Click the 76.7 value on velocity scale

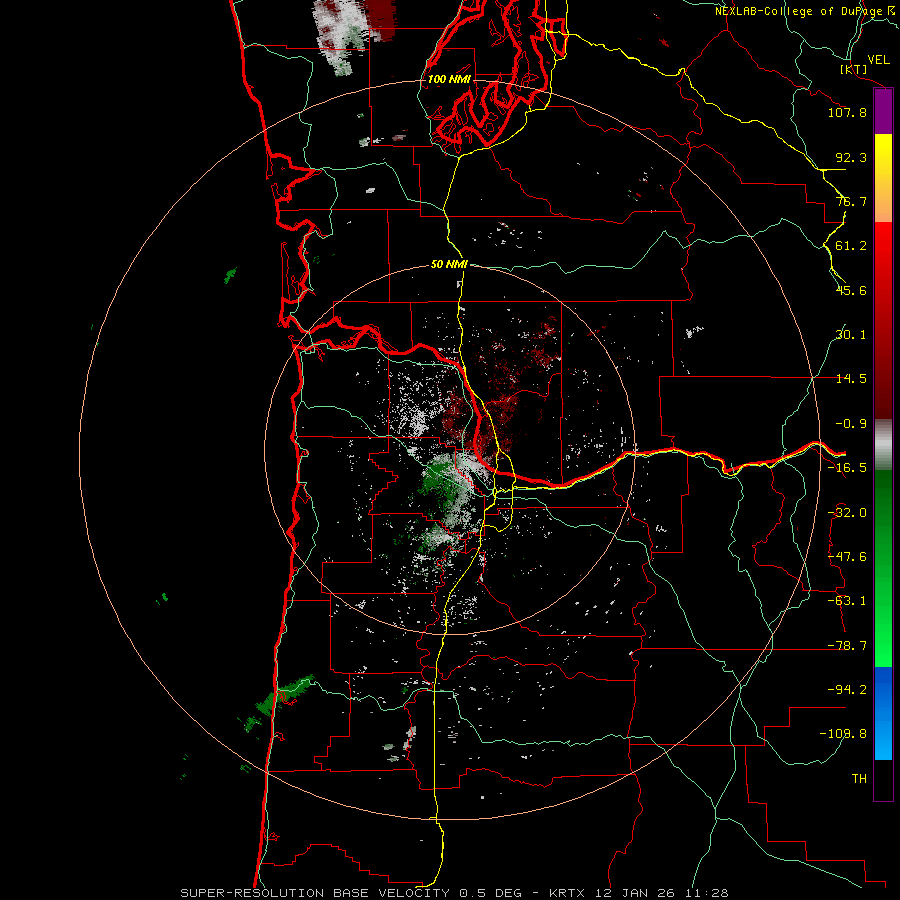click(851, 201)
